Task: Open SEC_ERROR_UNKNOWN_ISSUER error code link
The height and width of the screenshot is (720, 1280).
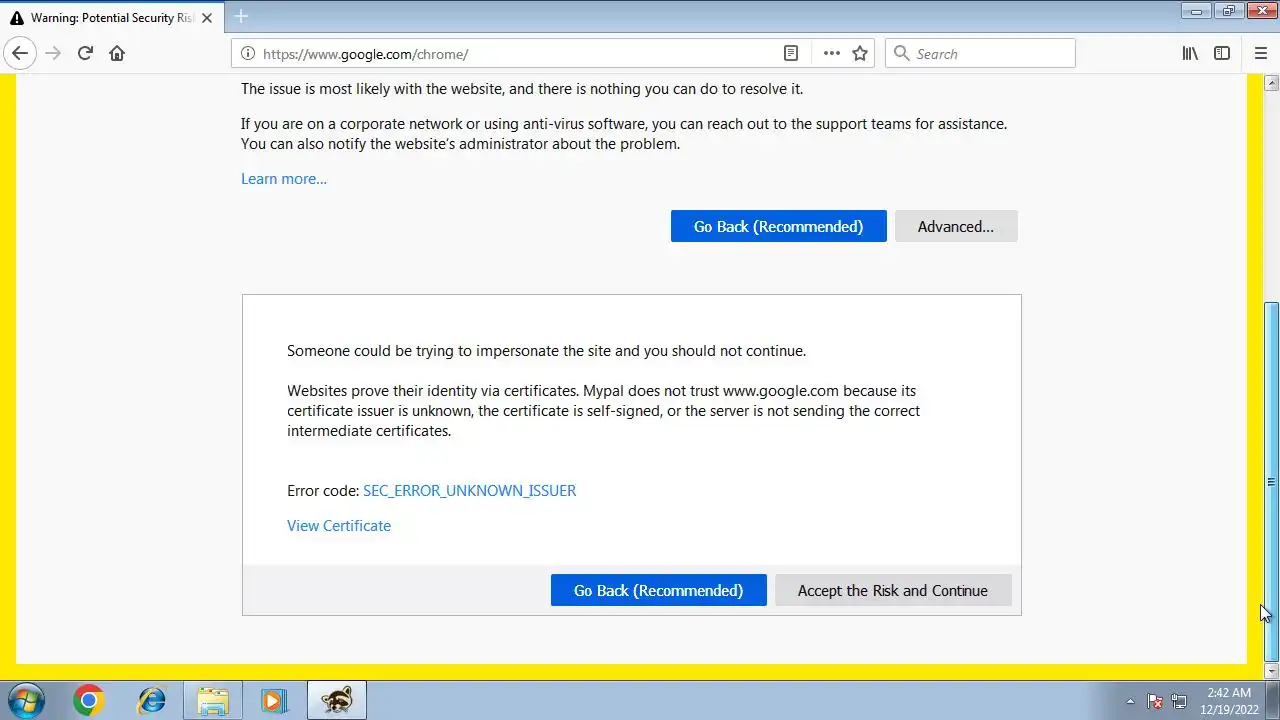Action: (x=469, y=491)
